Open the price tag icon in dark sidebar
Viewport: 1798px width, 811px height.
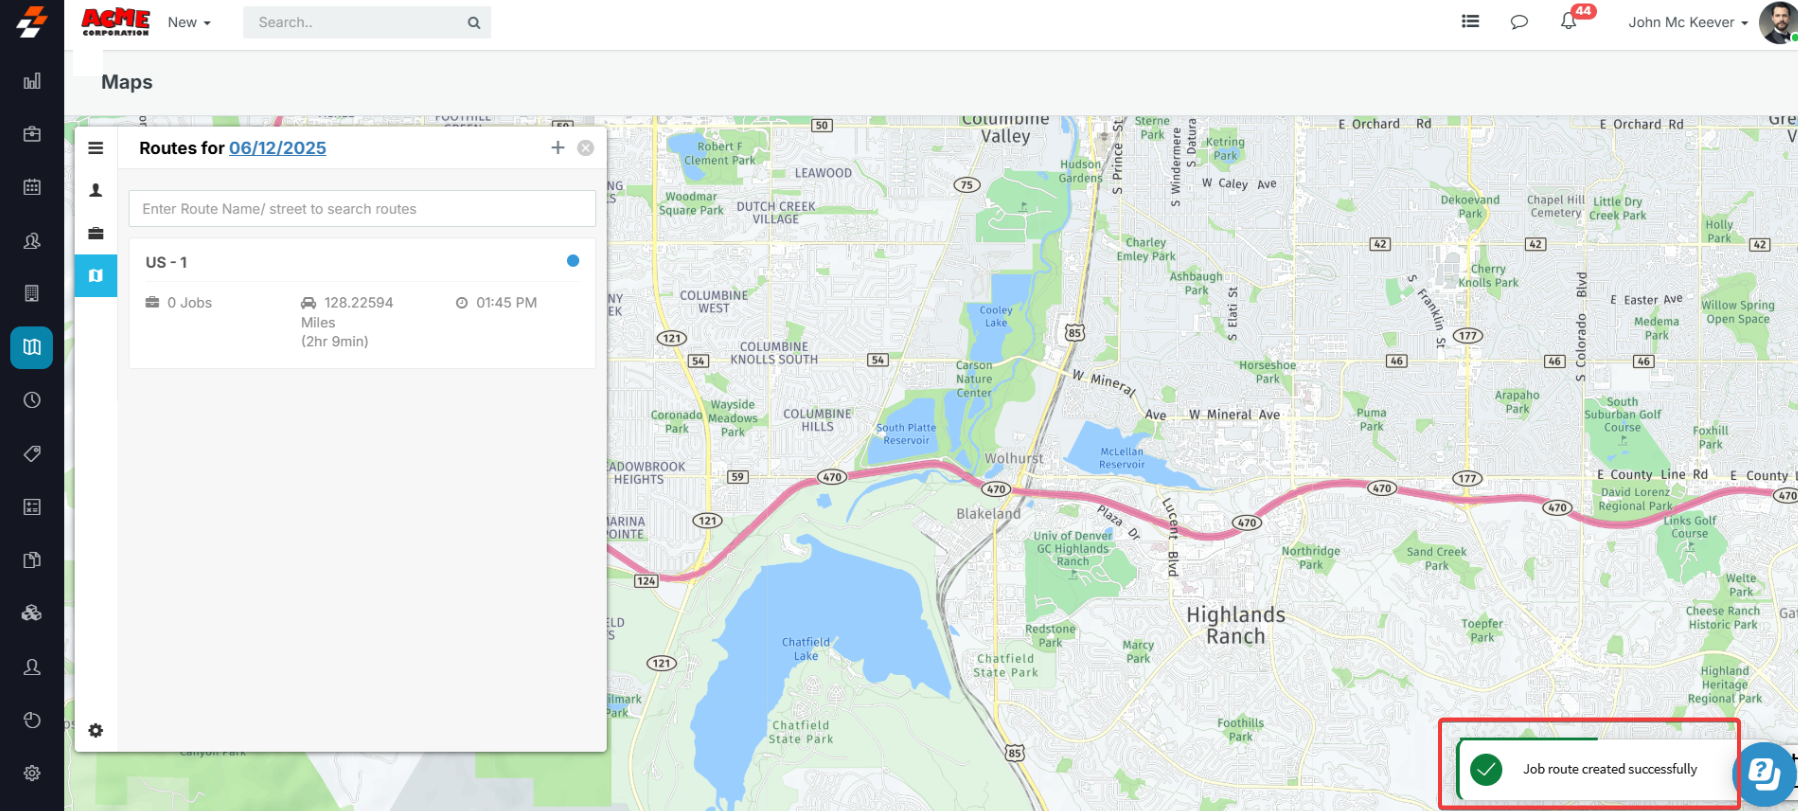click(x=32, y=454)
